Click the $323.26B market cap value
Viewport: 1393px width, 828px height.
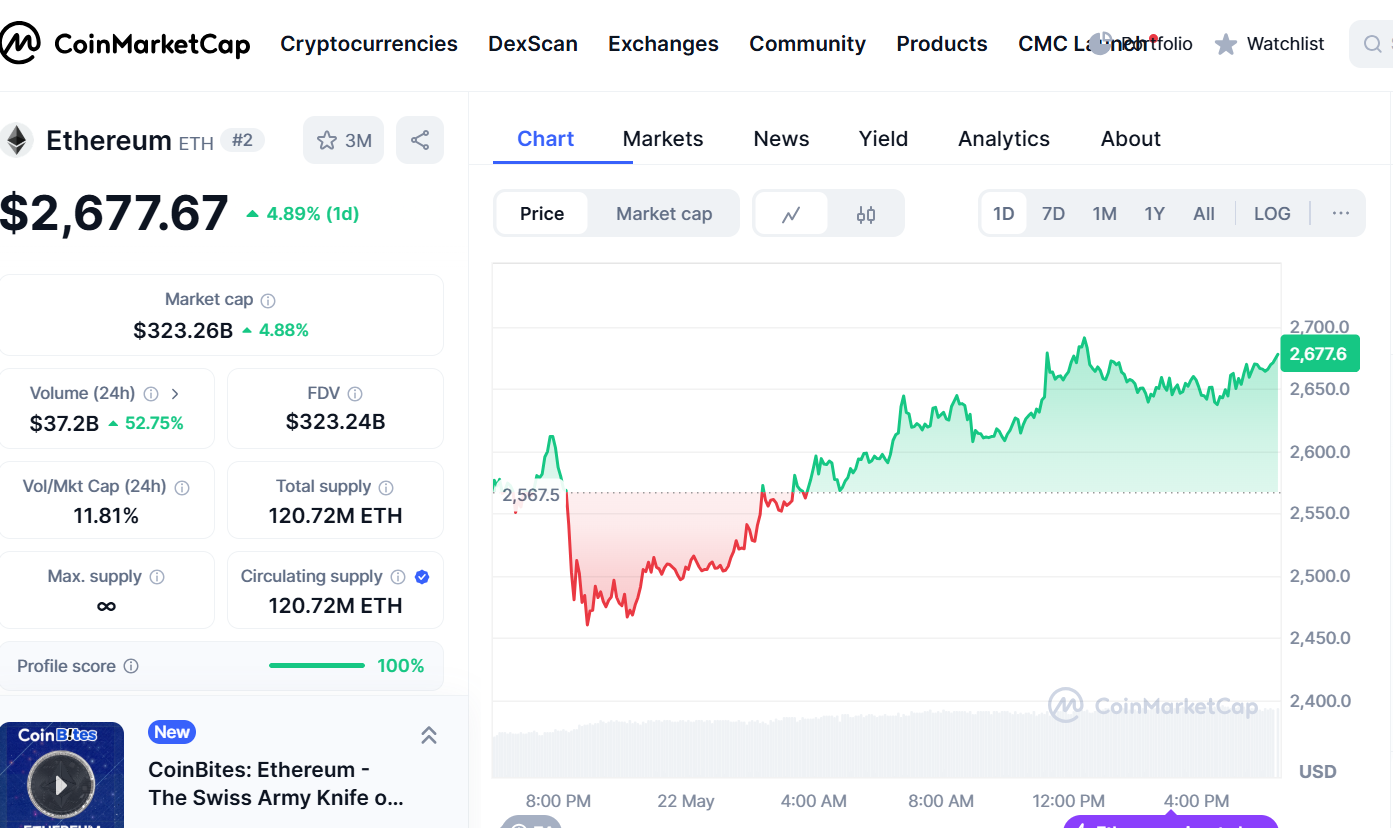coord(183,330)
